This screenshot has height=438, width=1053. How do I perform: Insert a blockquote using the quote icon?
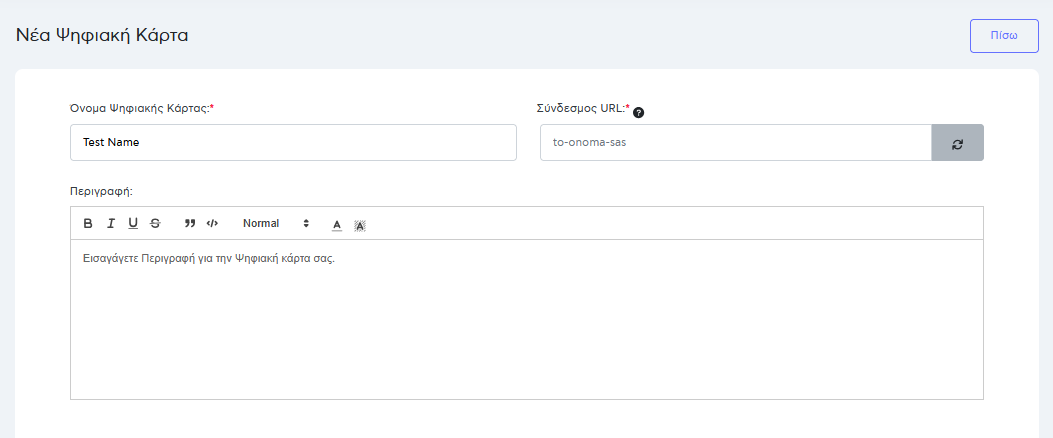pos(190,223)
